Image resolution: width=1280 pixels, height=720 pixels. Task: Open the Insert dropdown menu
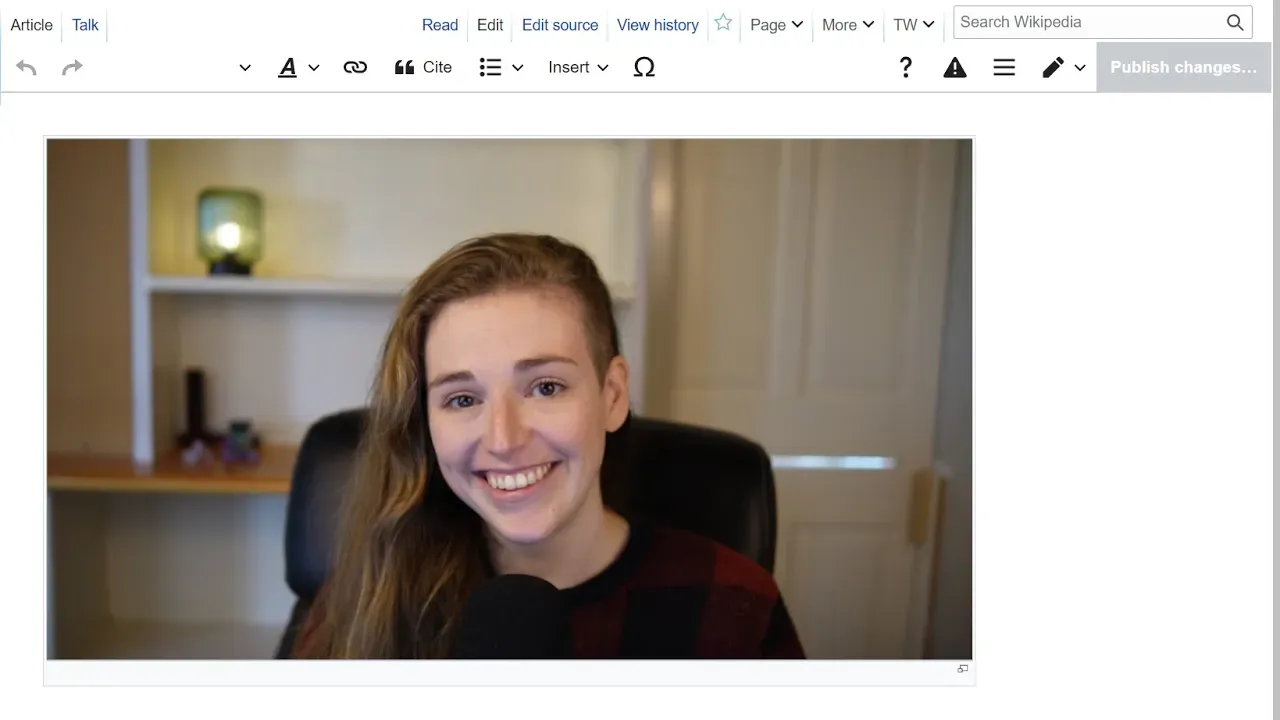(x=578, y=67)
